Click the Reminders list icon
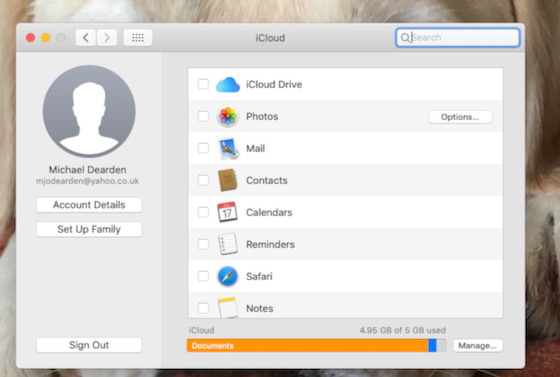 pos(228,244)
